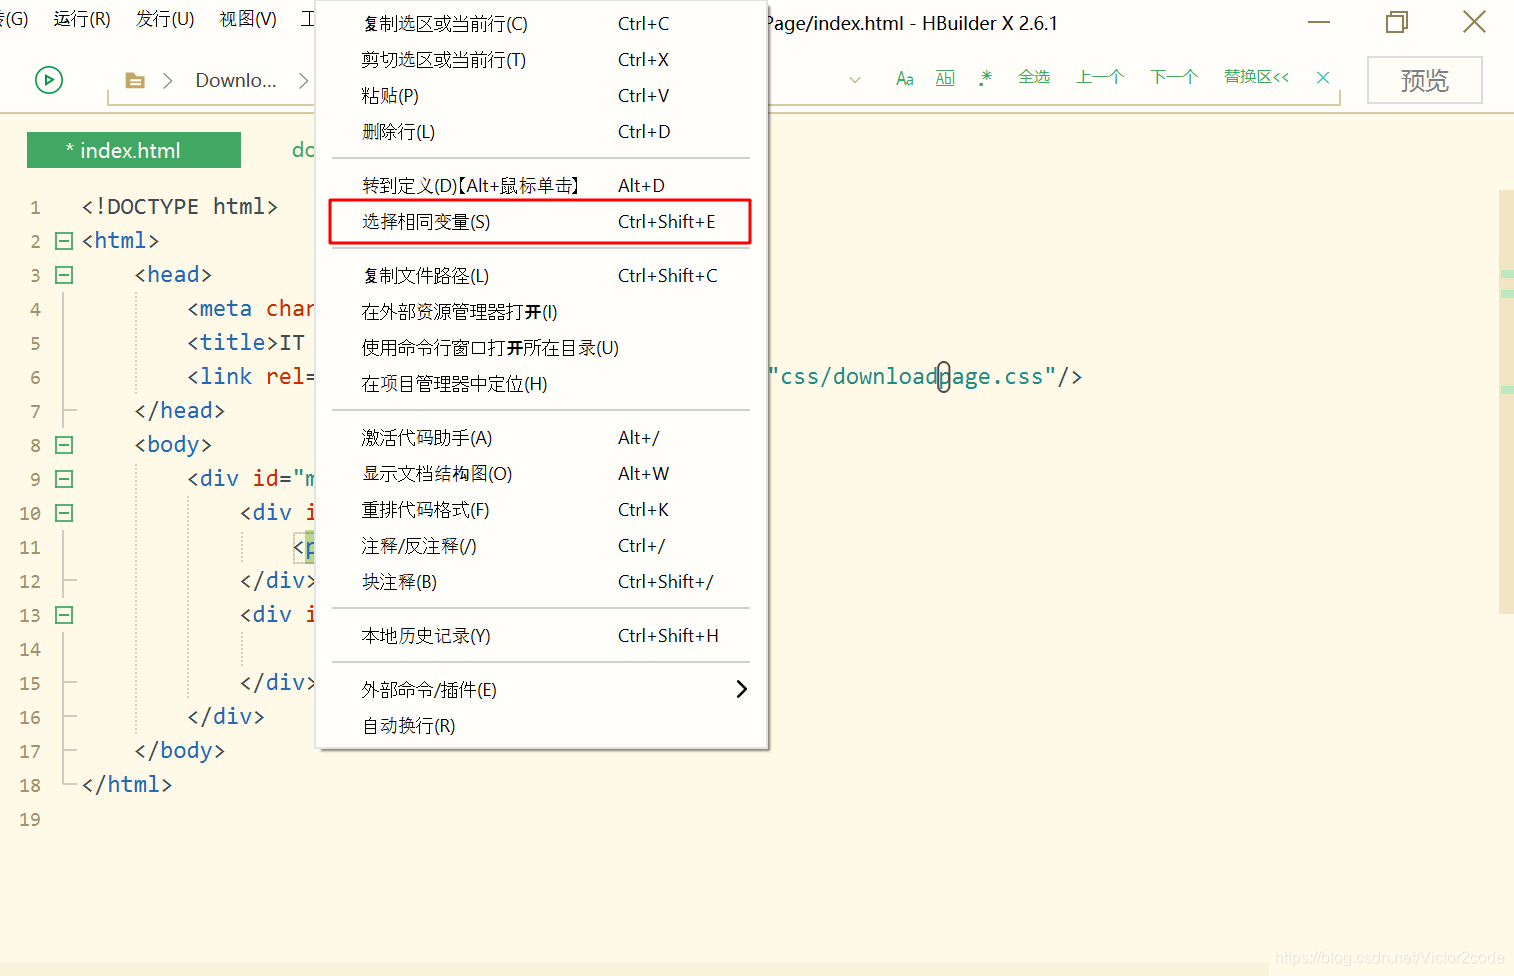Select 删除行(L) in context menu
The image size is (1514, 976).
coord(541,132)
